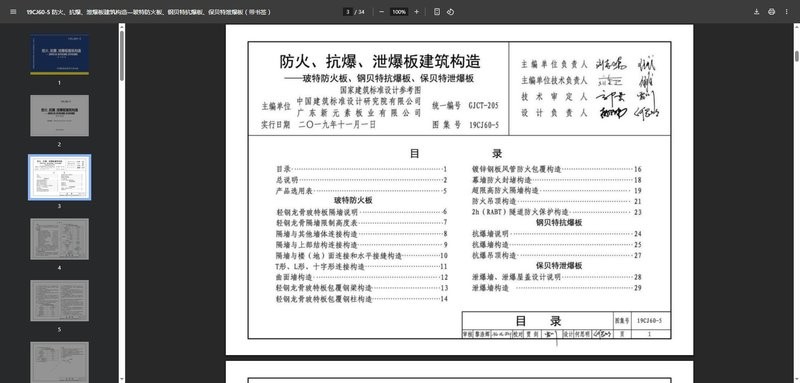Click the 广东新元素板业有限公司 text
The height and width of the screenshot is (383, 800).
[x=359, y=113]
